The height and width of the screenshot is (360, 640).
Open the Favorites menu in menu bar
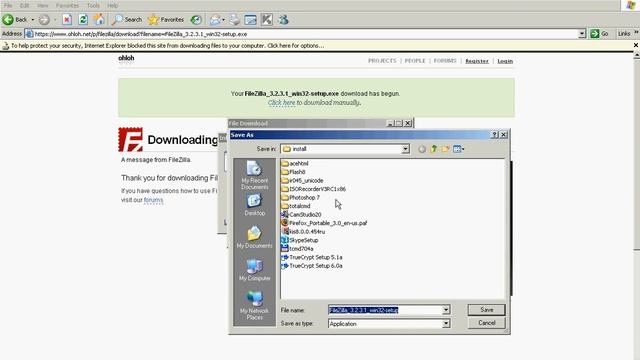pyautogui.click(x=67, y=5)
